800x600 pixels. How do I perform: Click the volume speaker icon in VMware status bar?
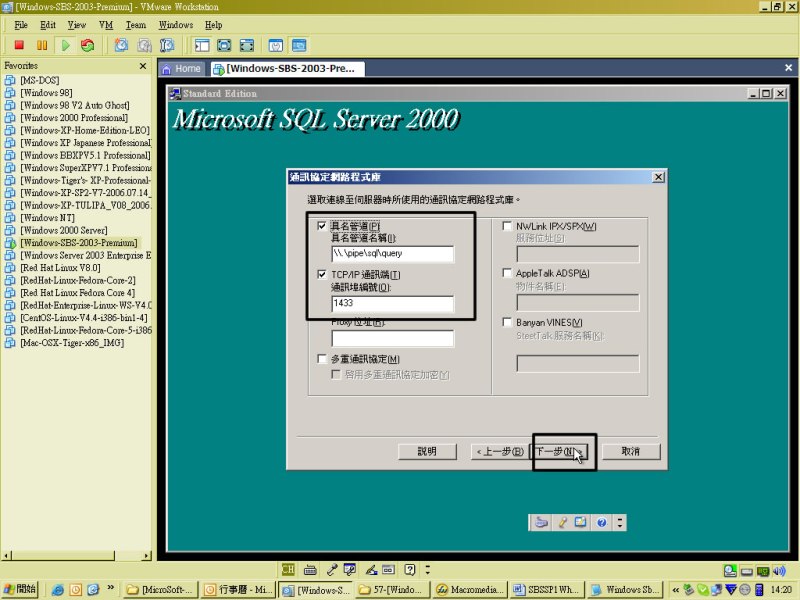coord(779,571)
